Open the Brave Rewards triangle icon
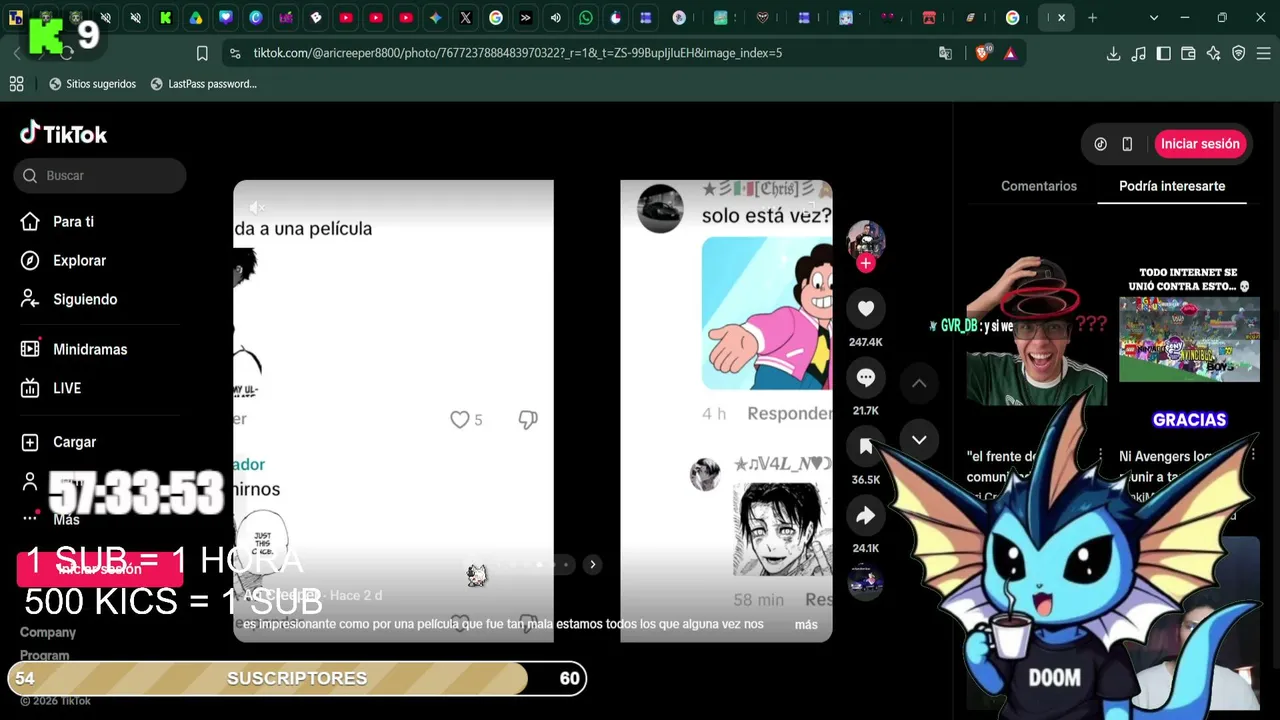 tap(1010, 53)
